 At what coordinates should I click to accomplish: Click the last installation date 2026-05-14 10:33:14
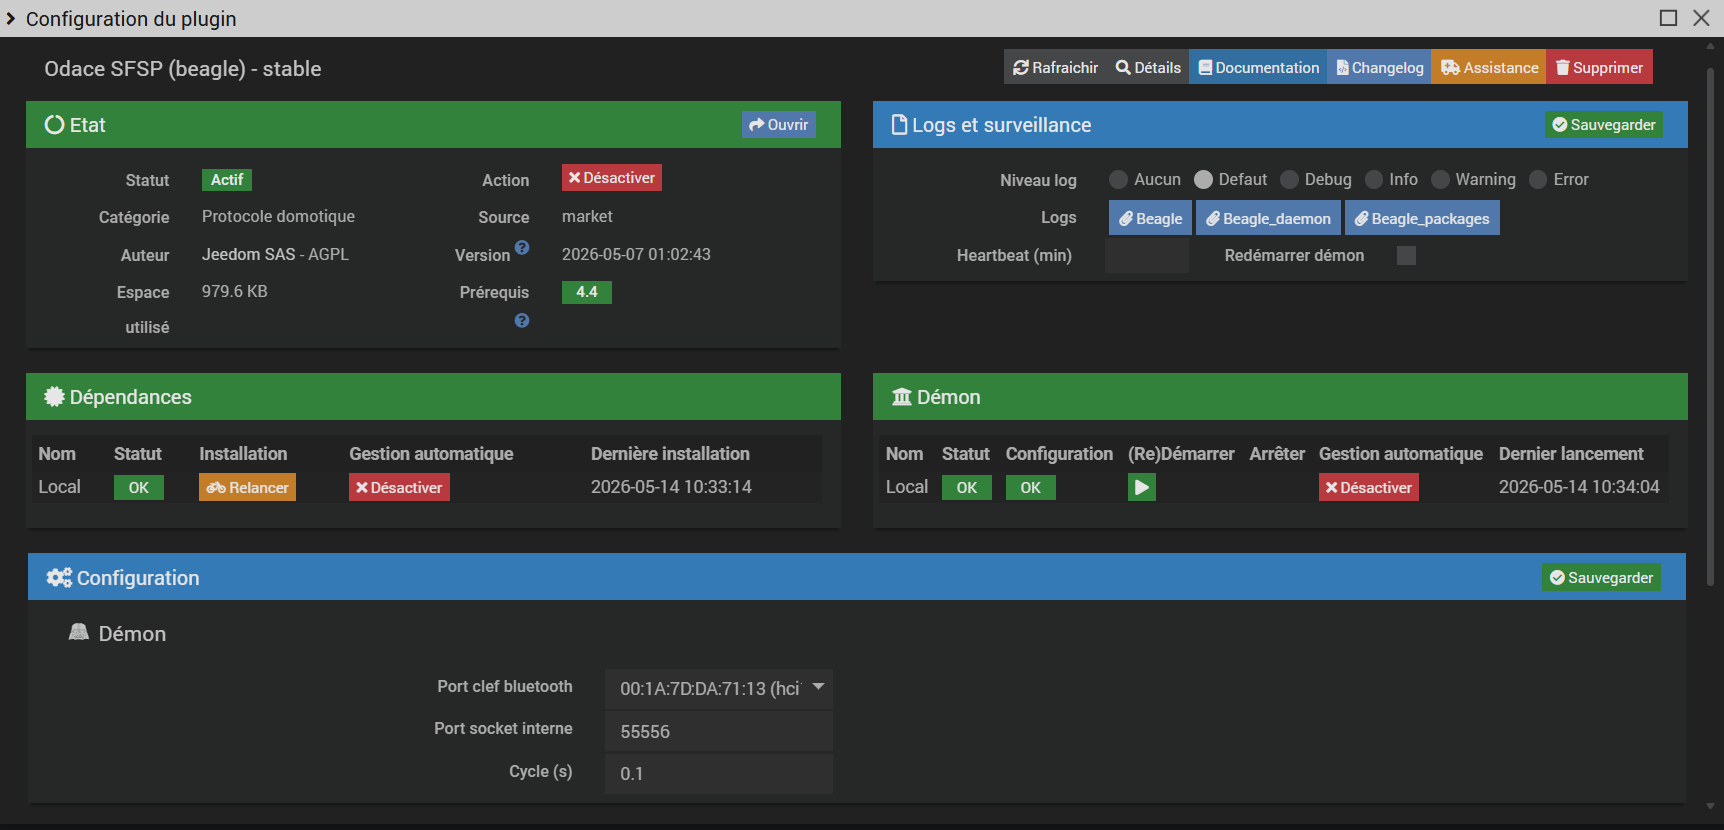coord(671,487)
